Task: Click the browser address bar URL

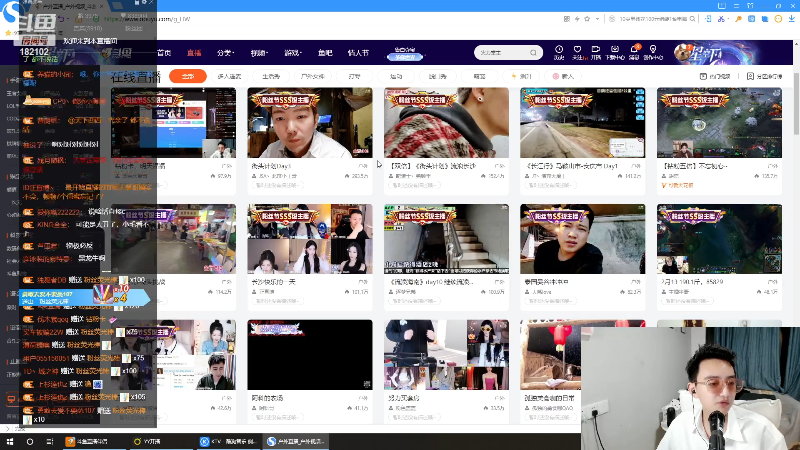Action: click(x=148, y=19)
